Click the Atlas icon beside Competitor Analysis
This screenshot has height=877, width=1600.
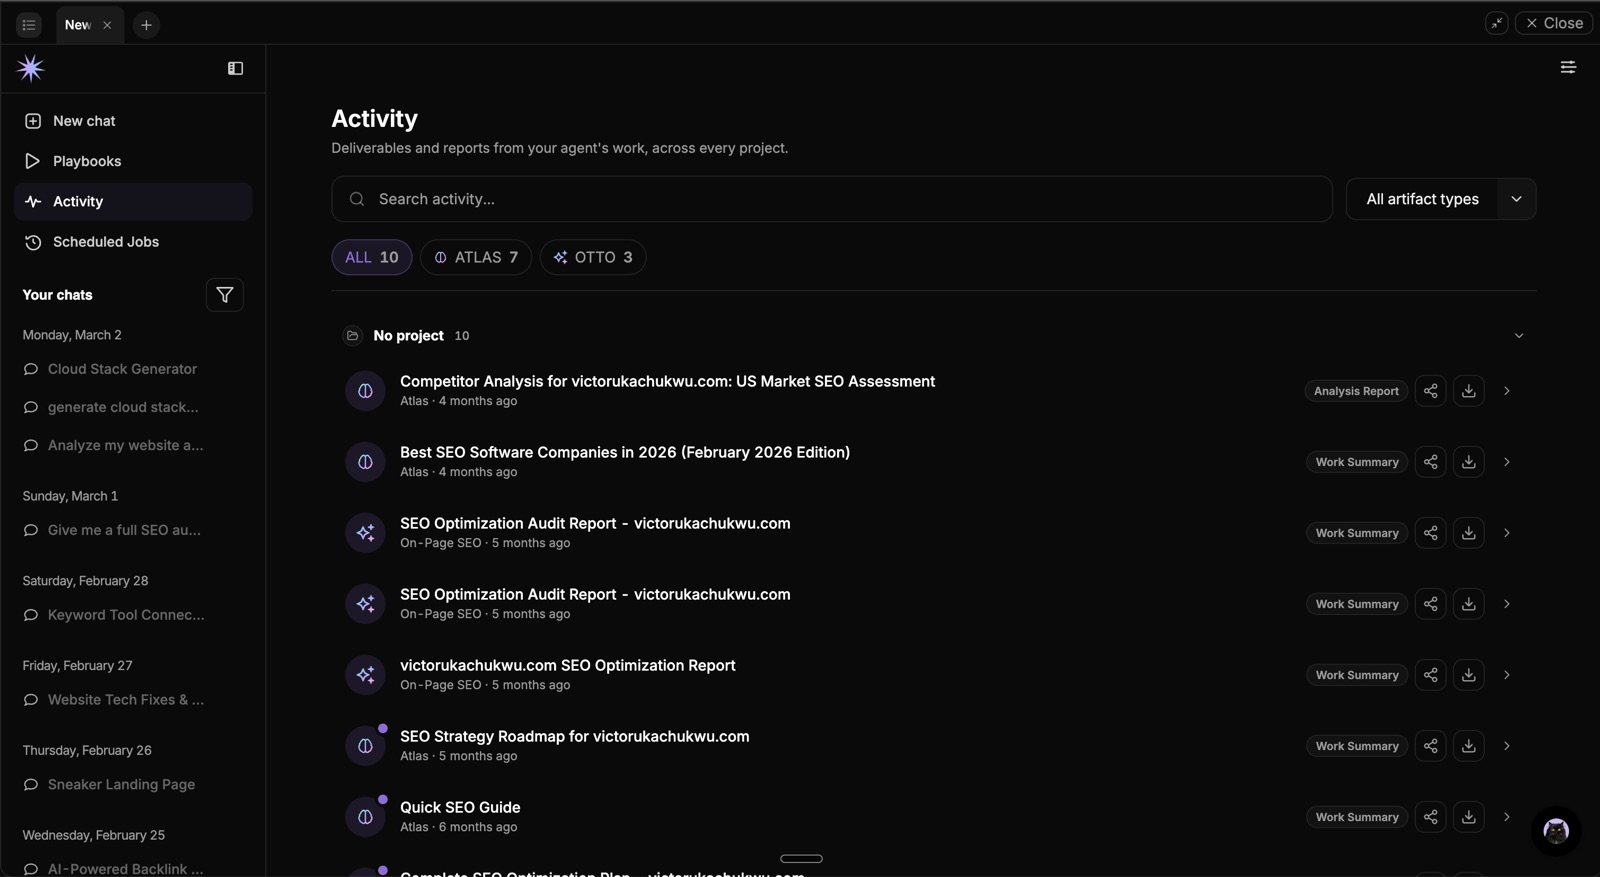(365, 391)
